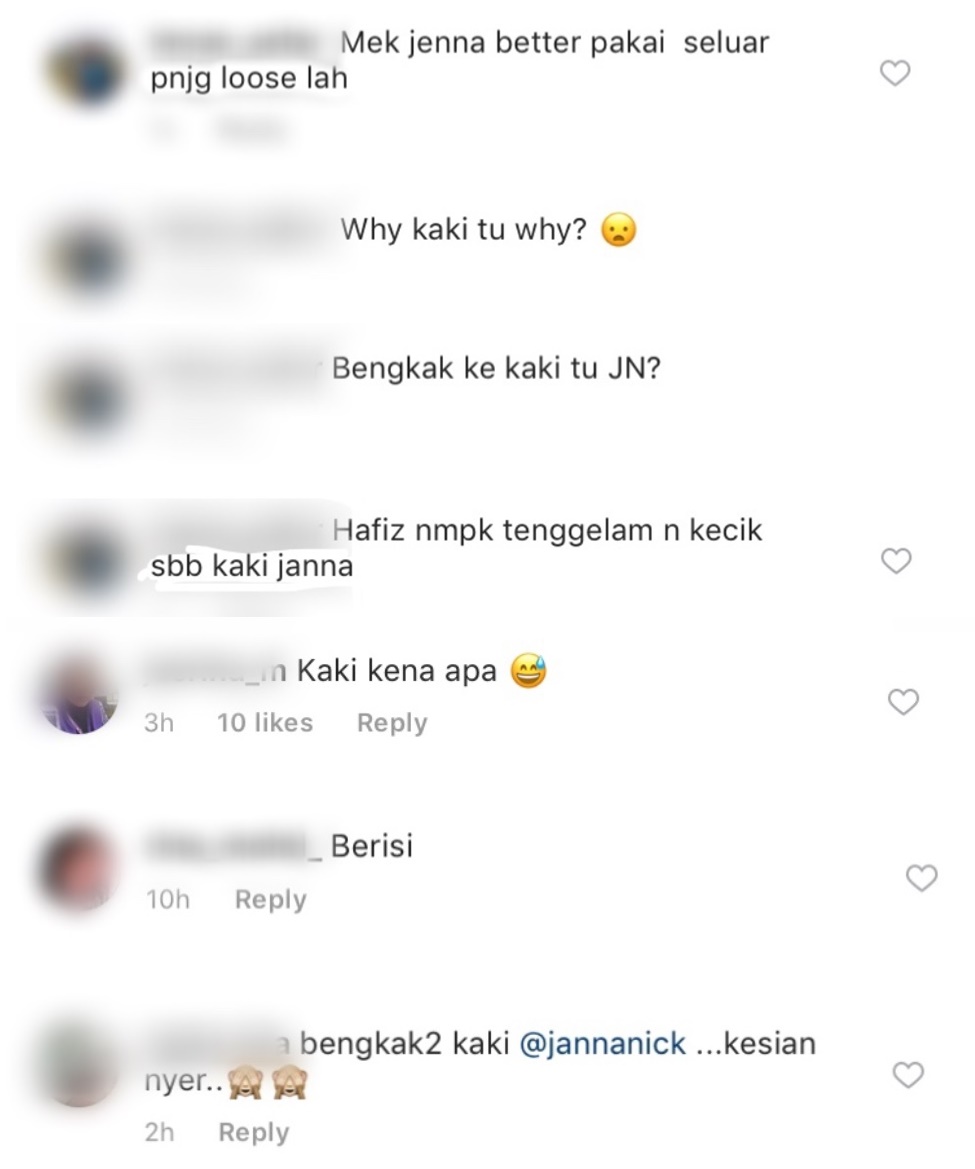The width and height of the screenshot is (975, 1169).
Task: Select the 'Why kaki tu why?' comment text
Action: (x=464, y=230)
